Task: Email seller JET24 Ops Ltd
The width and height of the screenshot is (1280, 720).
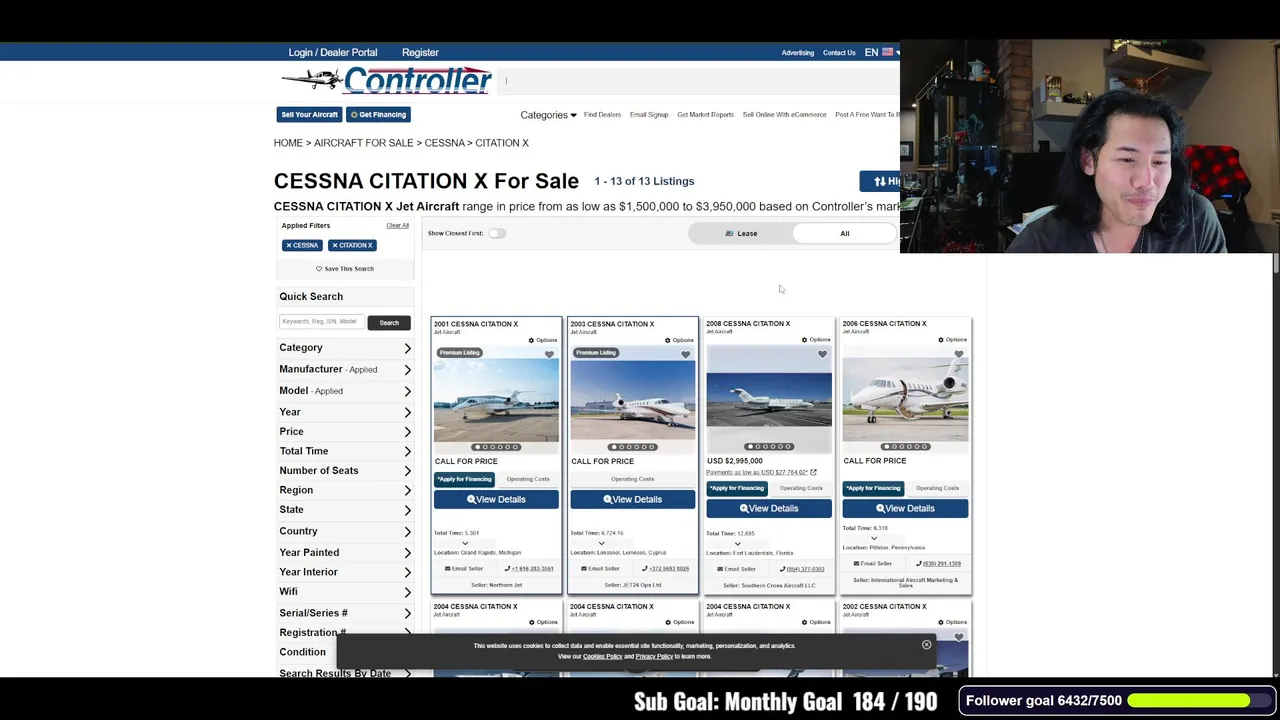Action: 600,569
